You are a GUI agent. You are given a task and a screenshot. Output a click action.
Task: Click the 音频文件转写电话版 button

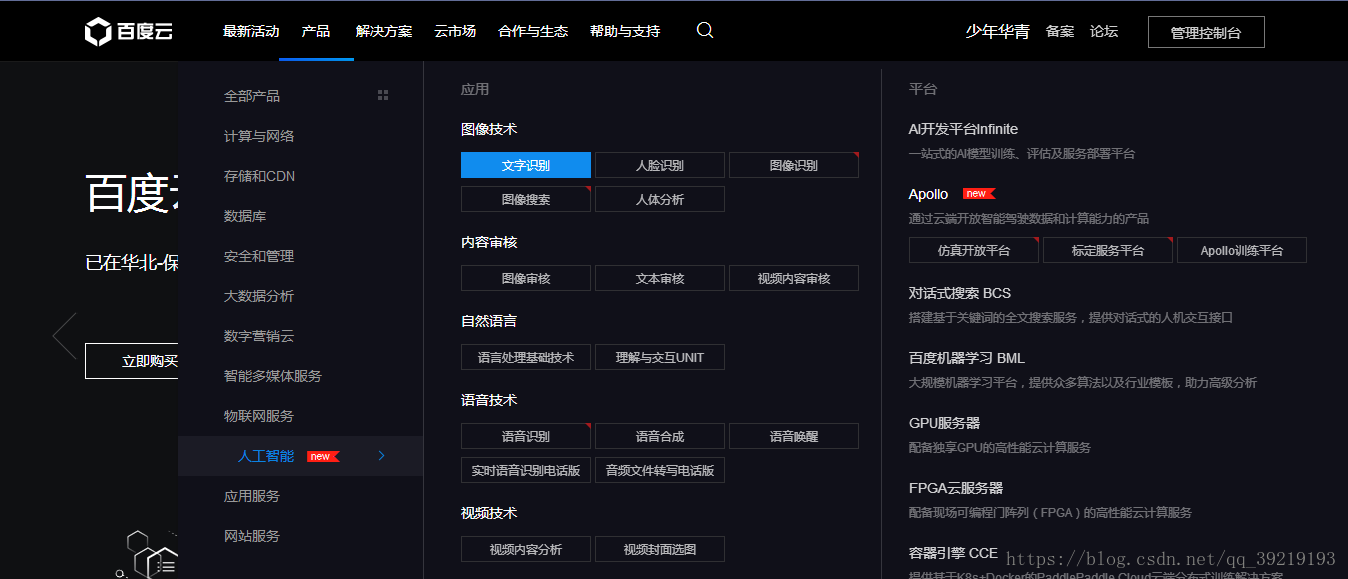pos(660,470)
